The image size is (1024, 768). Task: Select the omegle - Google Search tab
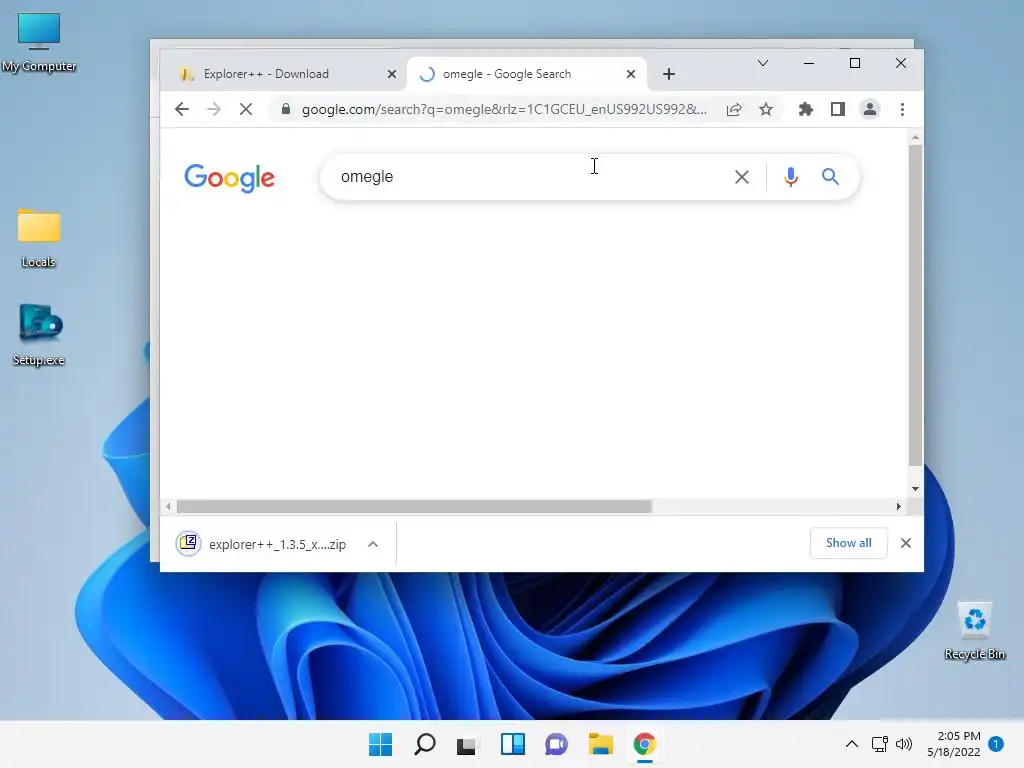coord(527,74)
